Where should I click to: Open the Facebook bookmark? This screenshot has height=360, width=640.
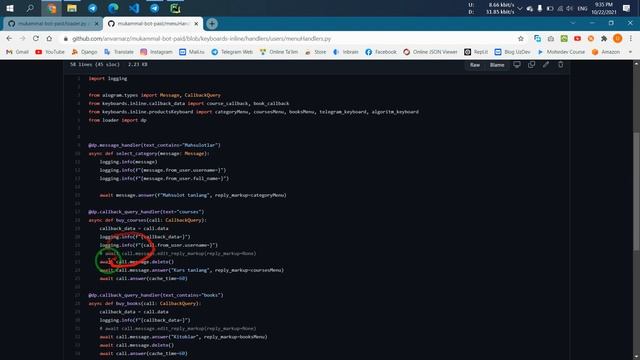pos(381,52)
